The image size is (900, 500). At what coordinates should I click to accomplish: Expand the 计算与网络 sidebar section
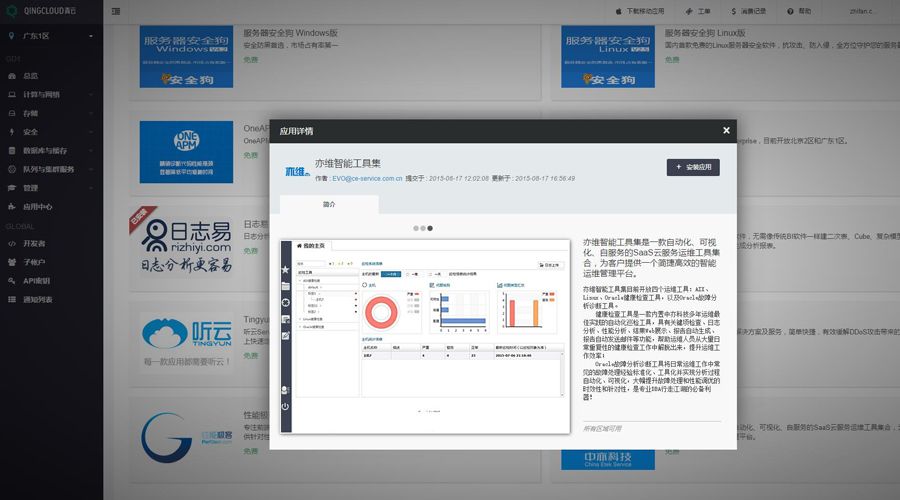click(40, 94)
